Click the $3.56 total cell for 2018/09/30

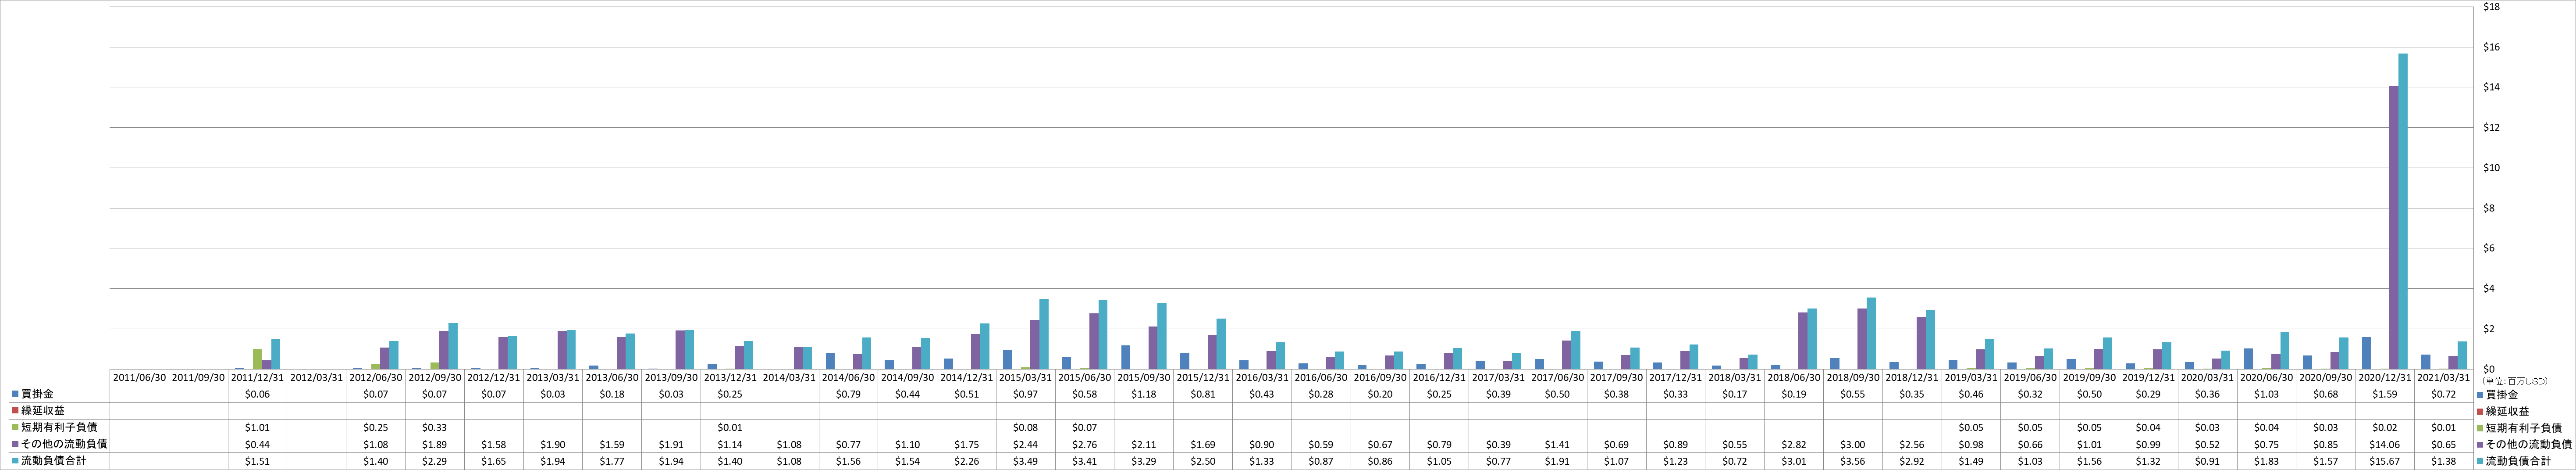(x=1852, y=461)
